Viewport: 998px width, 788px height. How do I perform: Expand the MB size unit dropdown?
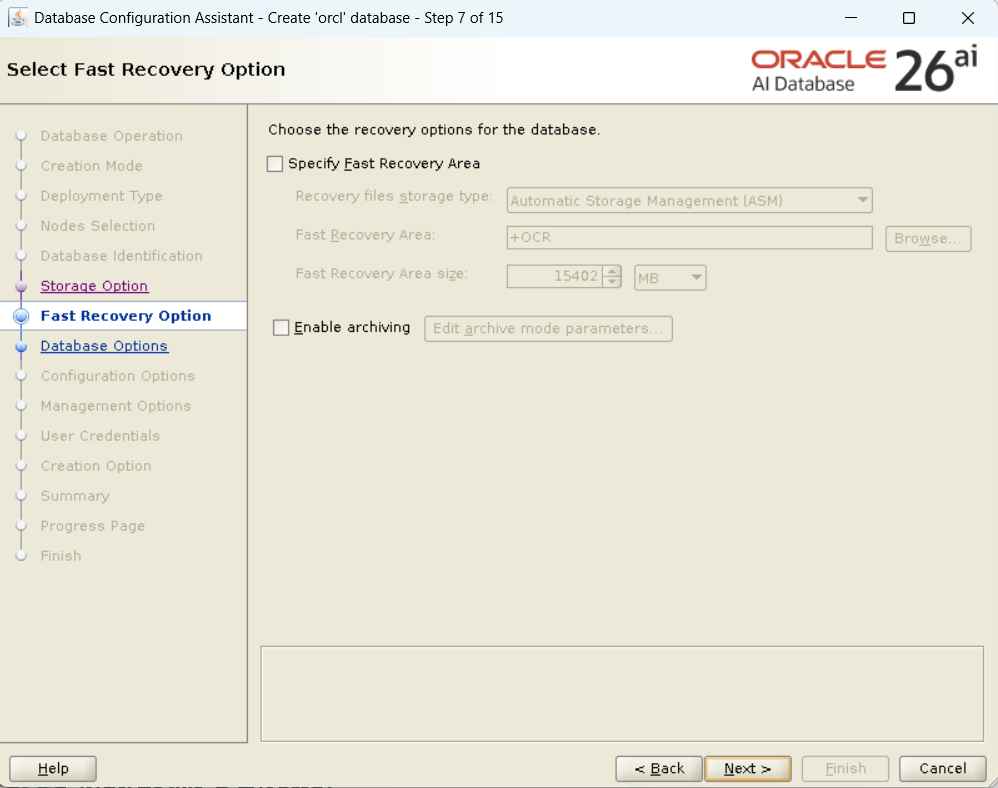670,278
